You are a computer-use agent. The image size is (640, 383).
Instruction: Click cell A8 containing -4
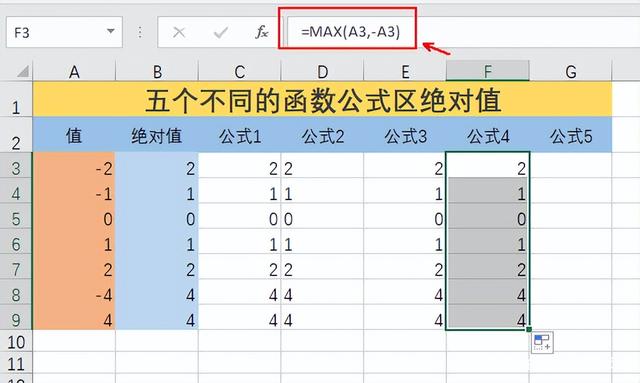(x=74, y=292)
